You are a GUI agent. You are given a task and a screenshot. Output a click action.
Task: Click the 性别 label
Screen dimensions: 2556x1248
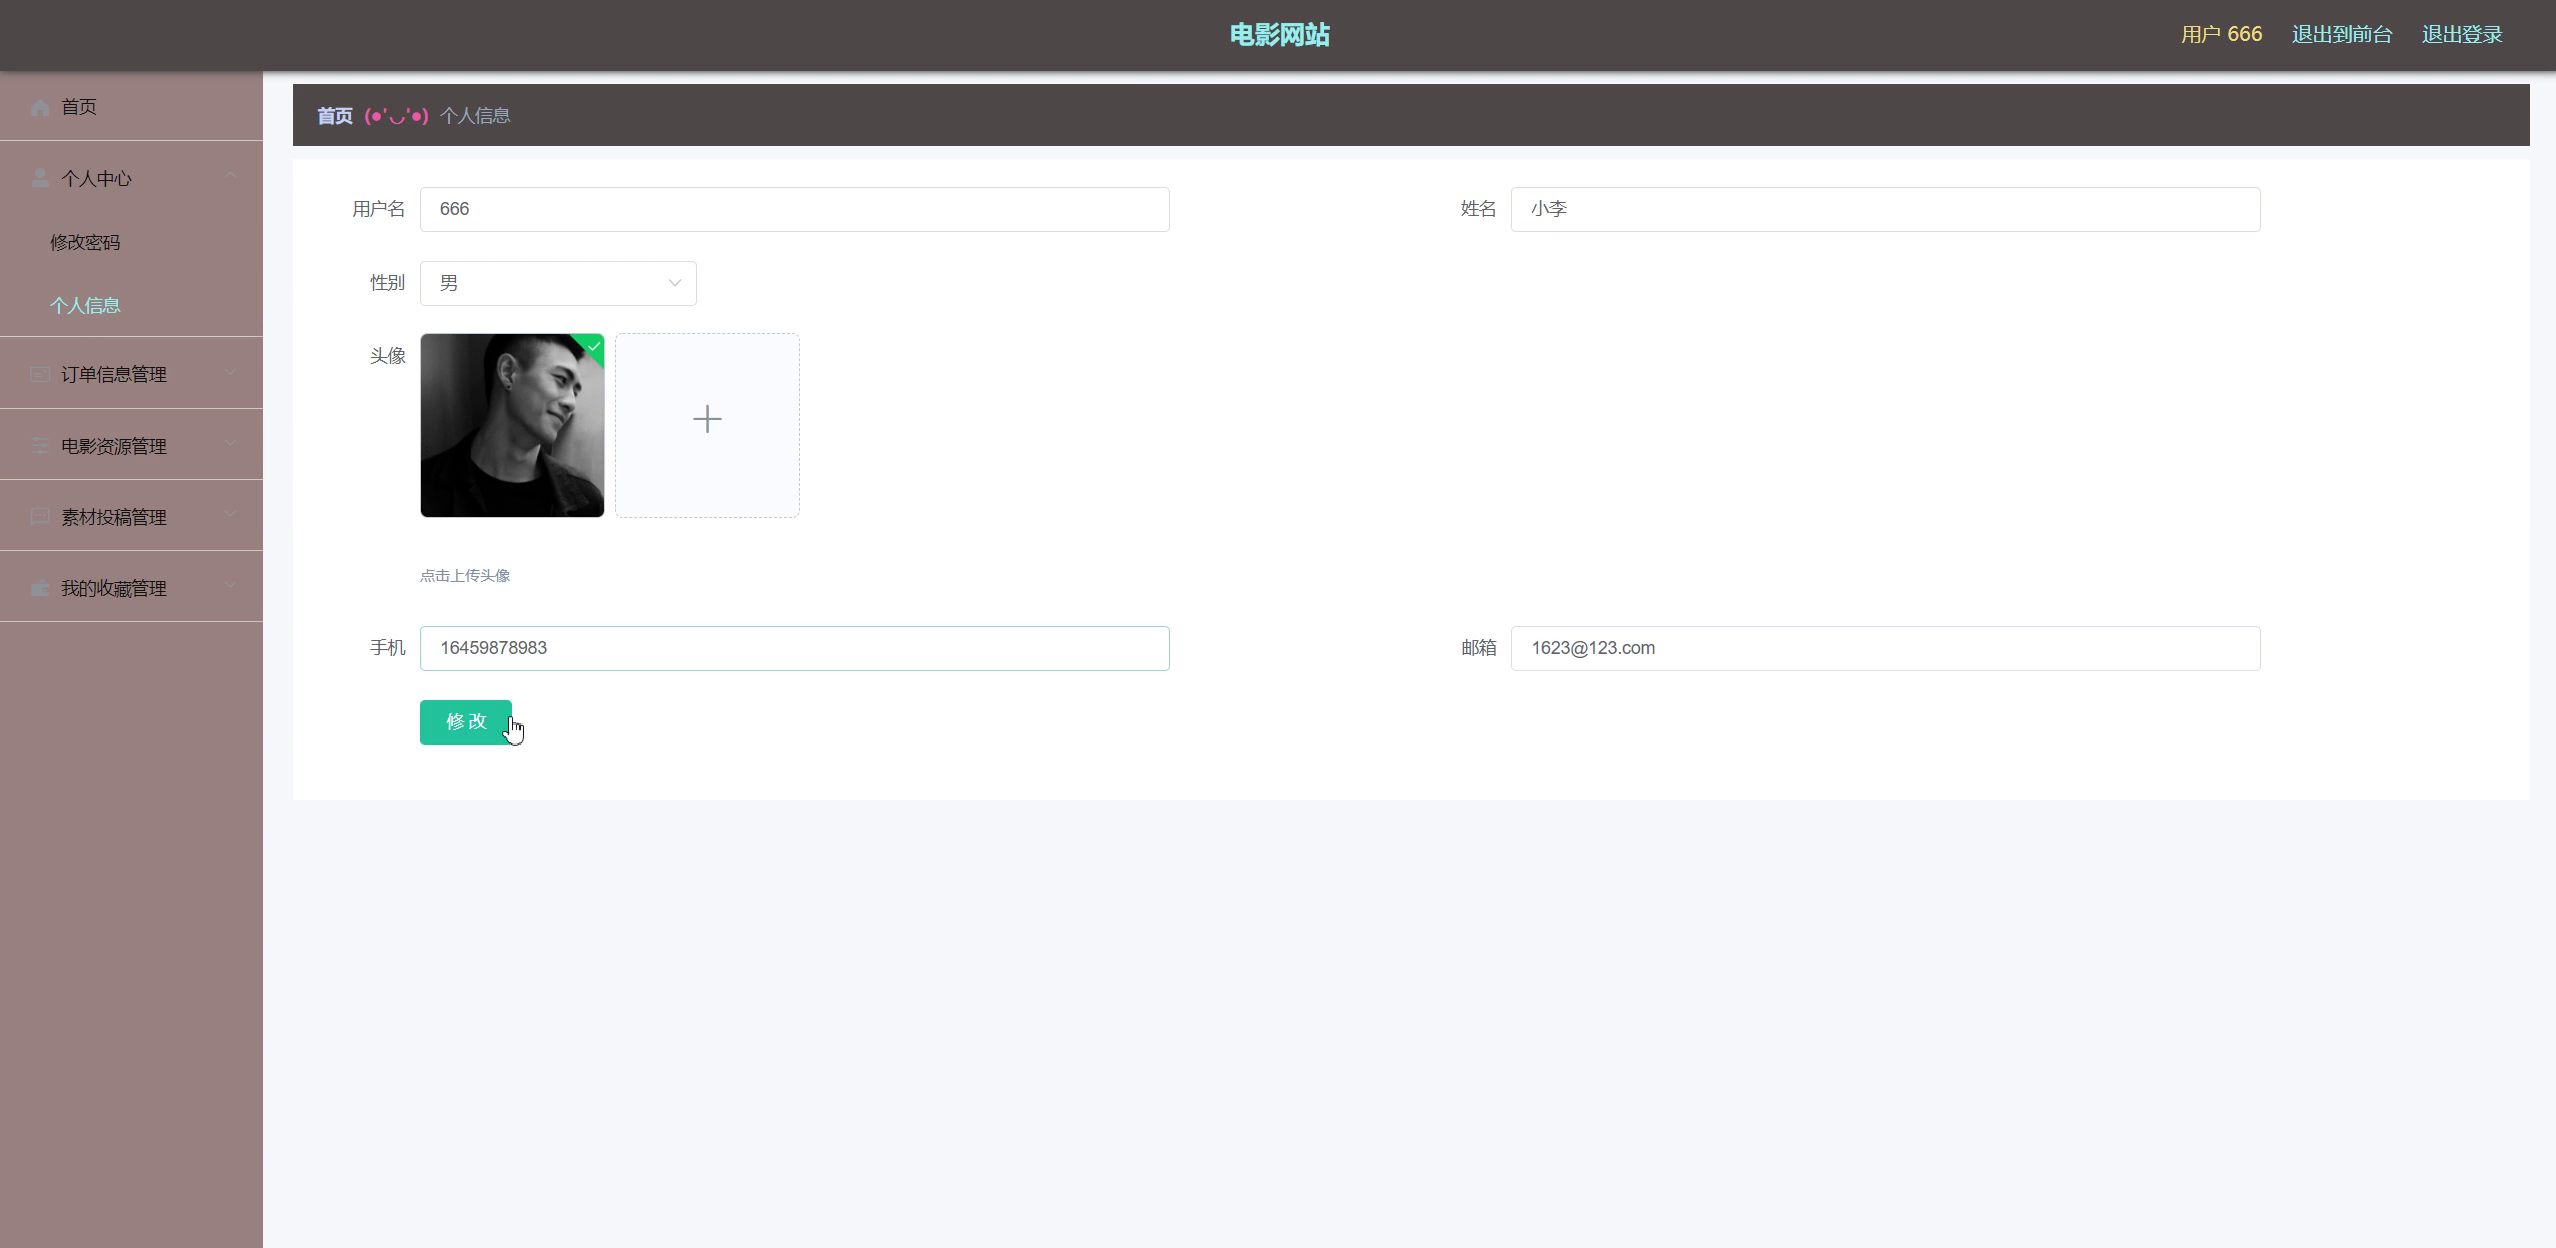point(388,283)
